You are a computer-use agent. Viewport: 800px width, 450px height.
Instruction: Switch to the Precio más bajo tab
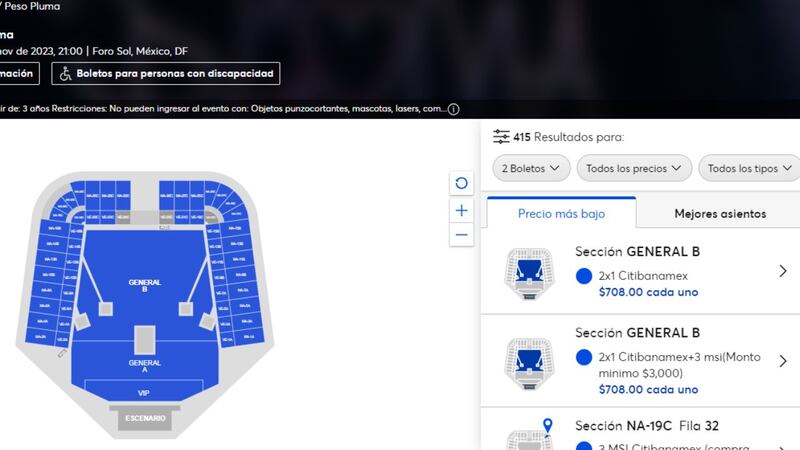coord(561,213)
